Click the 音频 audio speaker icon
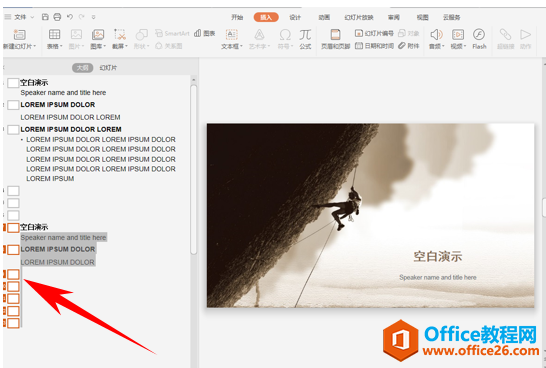Image resolution: width=546 pixels, height=368 pixels. pos(436,34)
